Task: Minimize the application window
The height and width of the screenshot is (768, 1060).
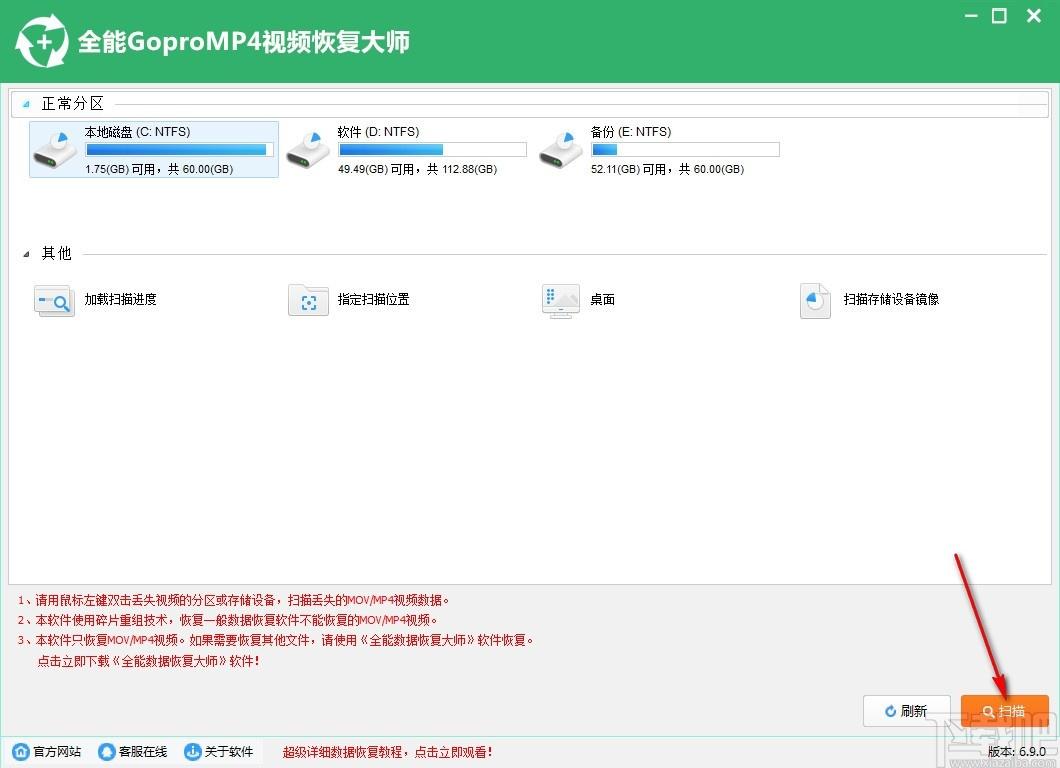Action: [x=971, y=16]
